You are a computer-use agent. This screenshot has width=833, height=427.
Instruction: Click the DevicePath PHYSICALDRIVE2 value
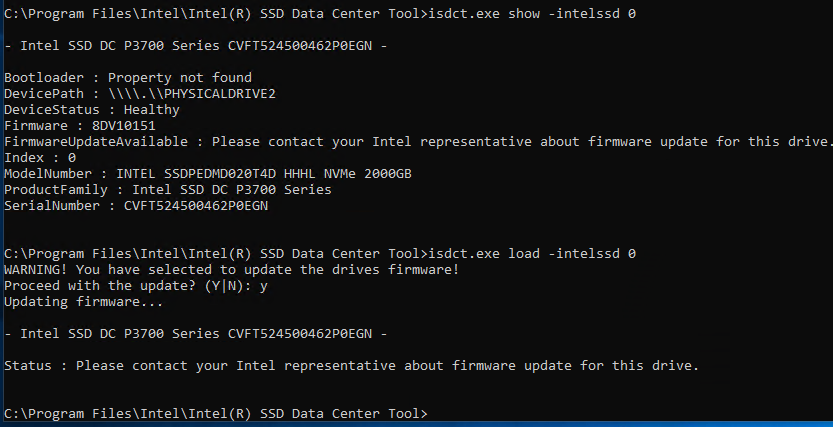tap(192, 93)
